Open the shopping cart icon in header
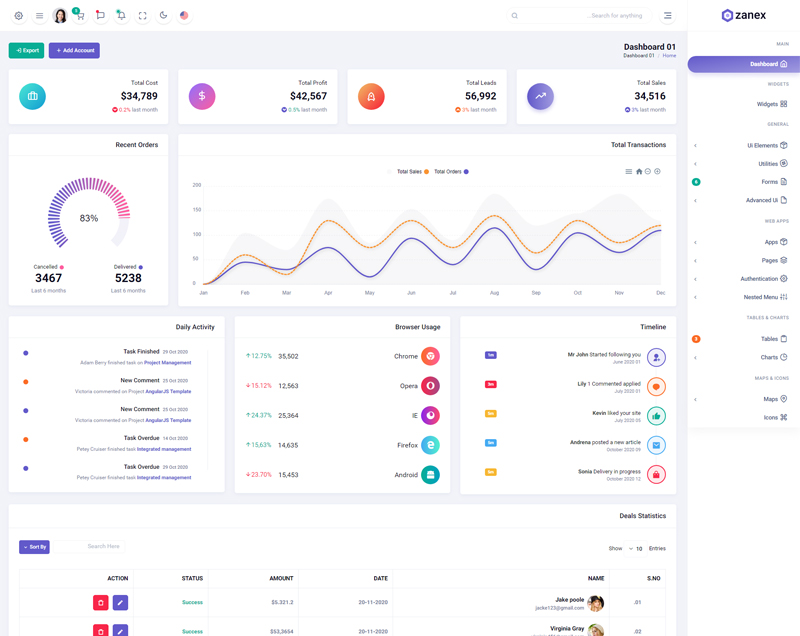 click(x=79, y=16)
